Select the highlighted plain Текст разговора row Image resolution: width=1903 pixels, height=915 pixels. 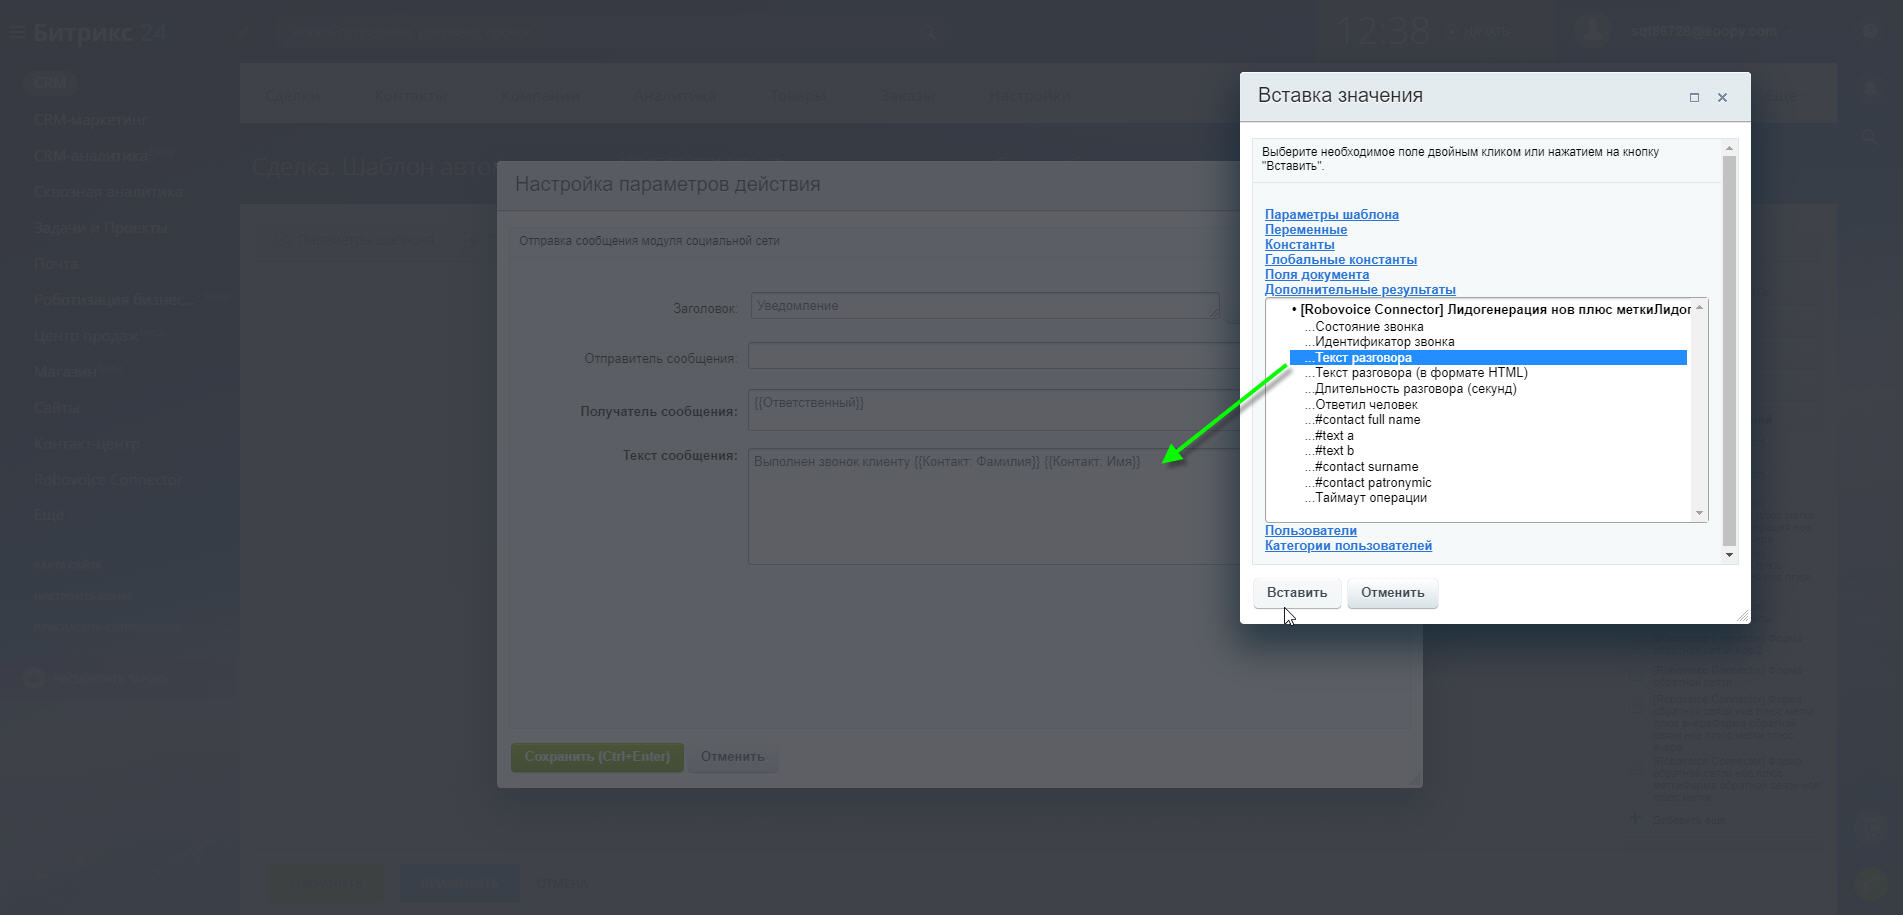tap(1488, 357)
